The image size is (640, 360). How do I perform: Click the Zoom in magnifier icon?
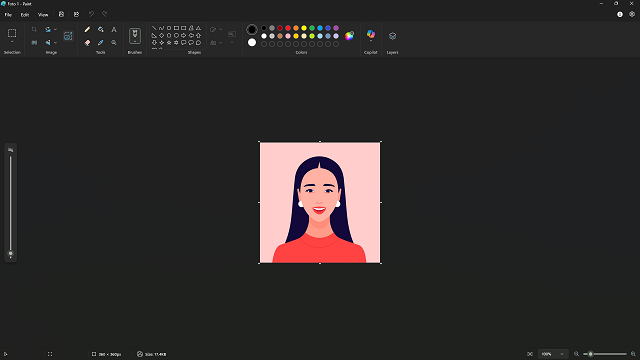point(633,354)
